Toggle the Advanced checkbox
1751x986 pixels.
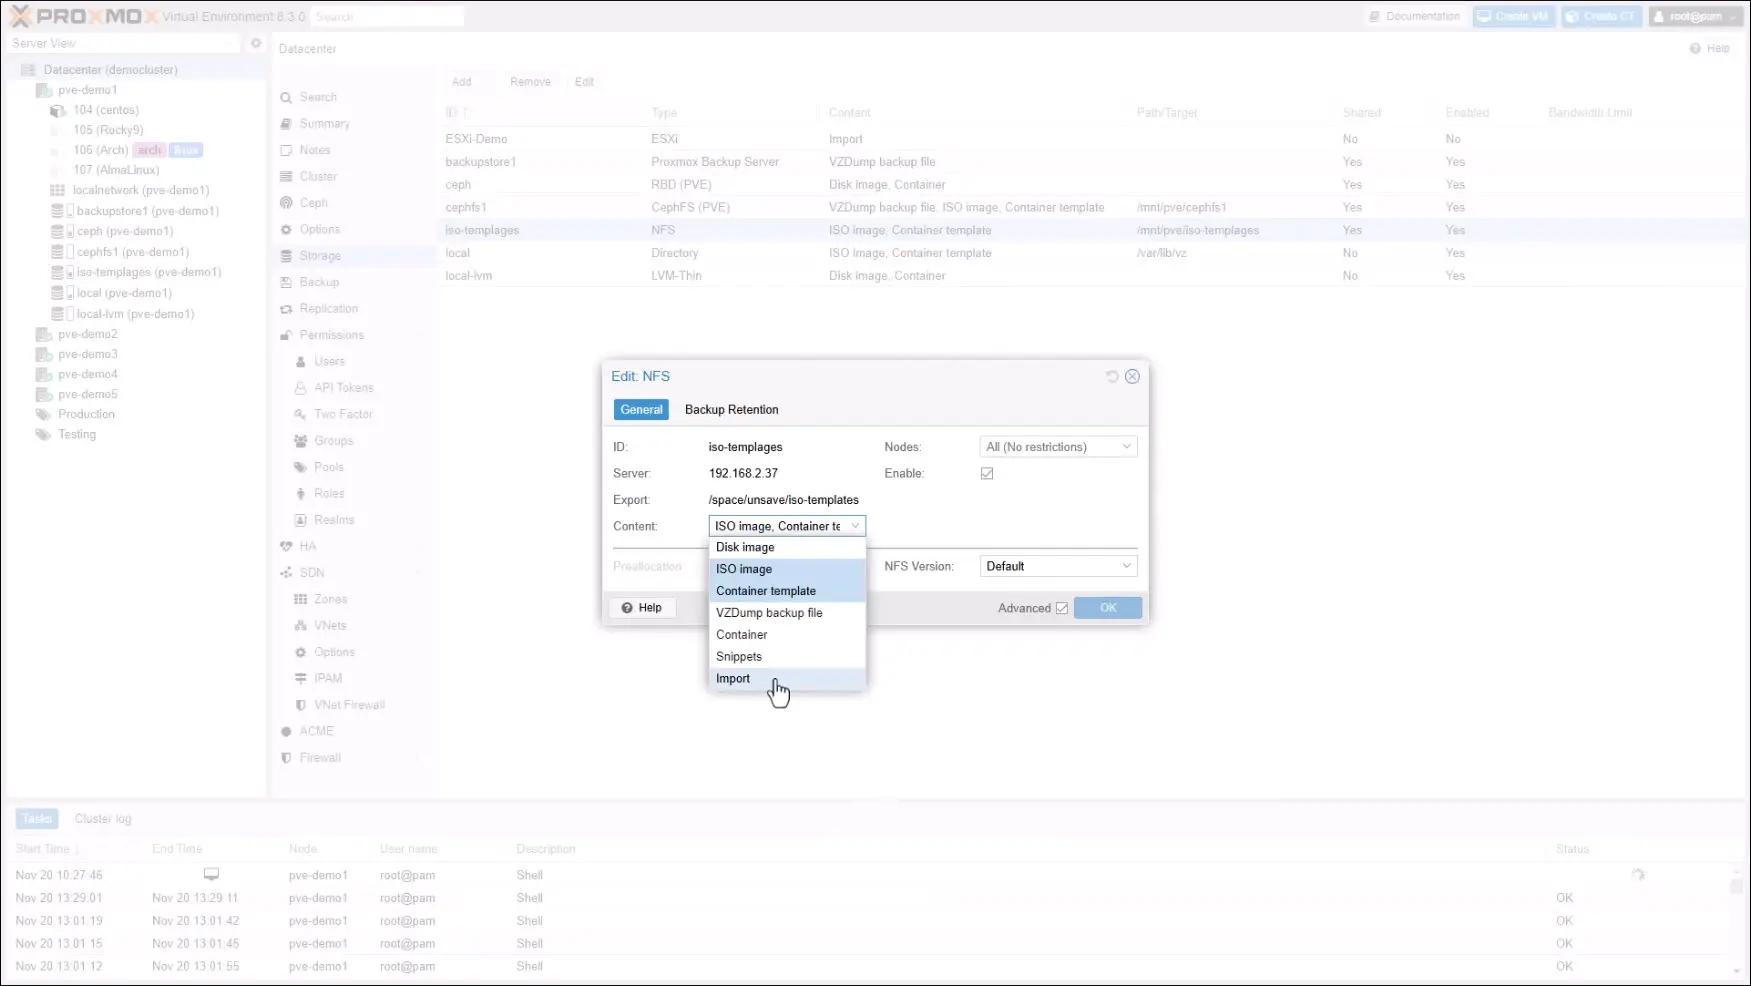(1062, 608)
